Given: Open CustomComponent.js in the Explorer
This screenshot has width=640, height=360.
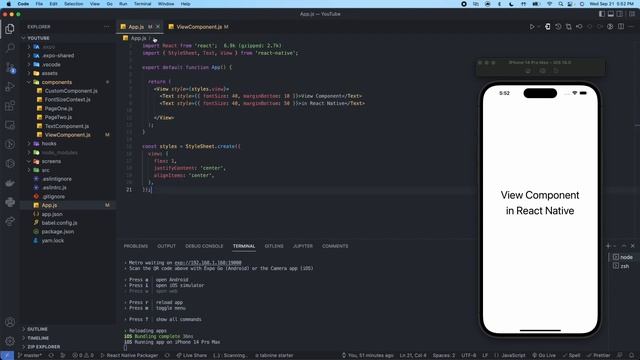Looking at the screenshot, I should 71,91.
